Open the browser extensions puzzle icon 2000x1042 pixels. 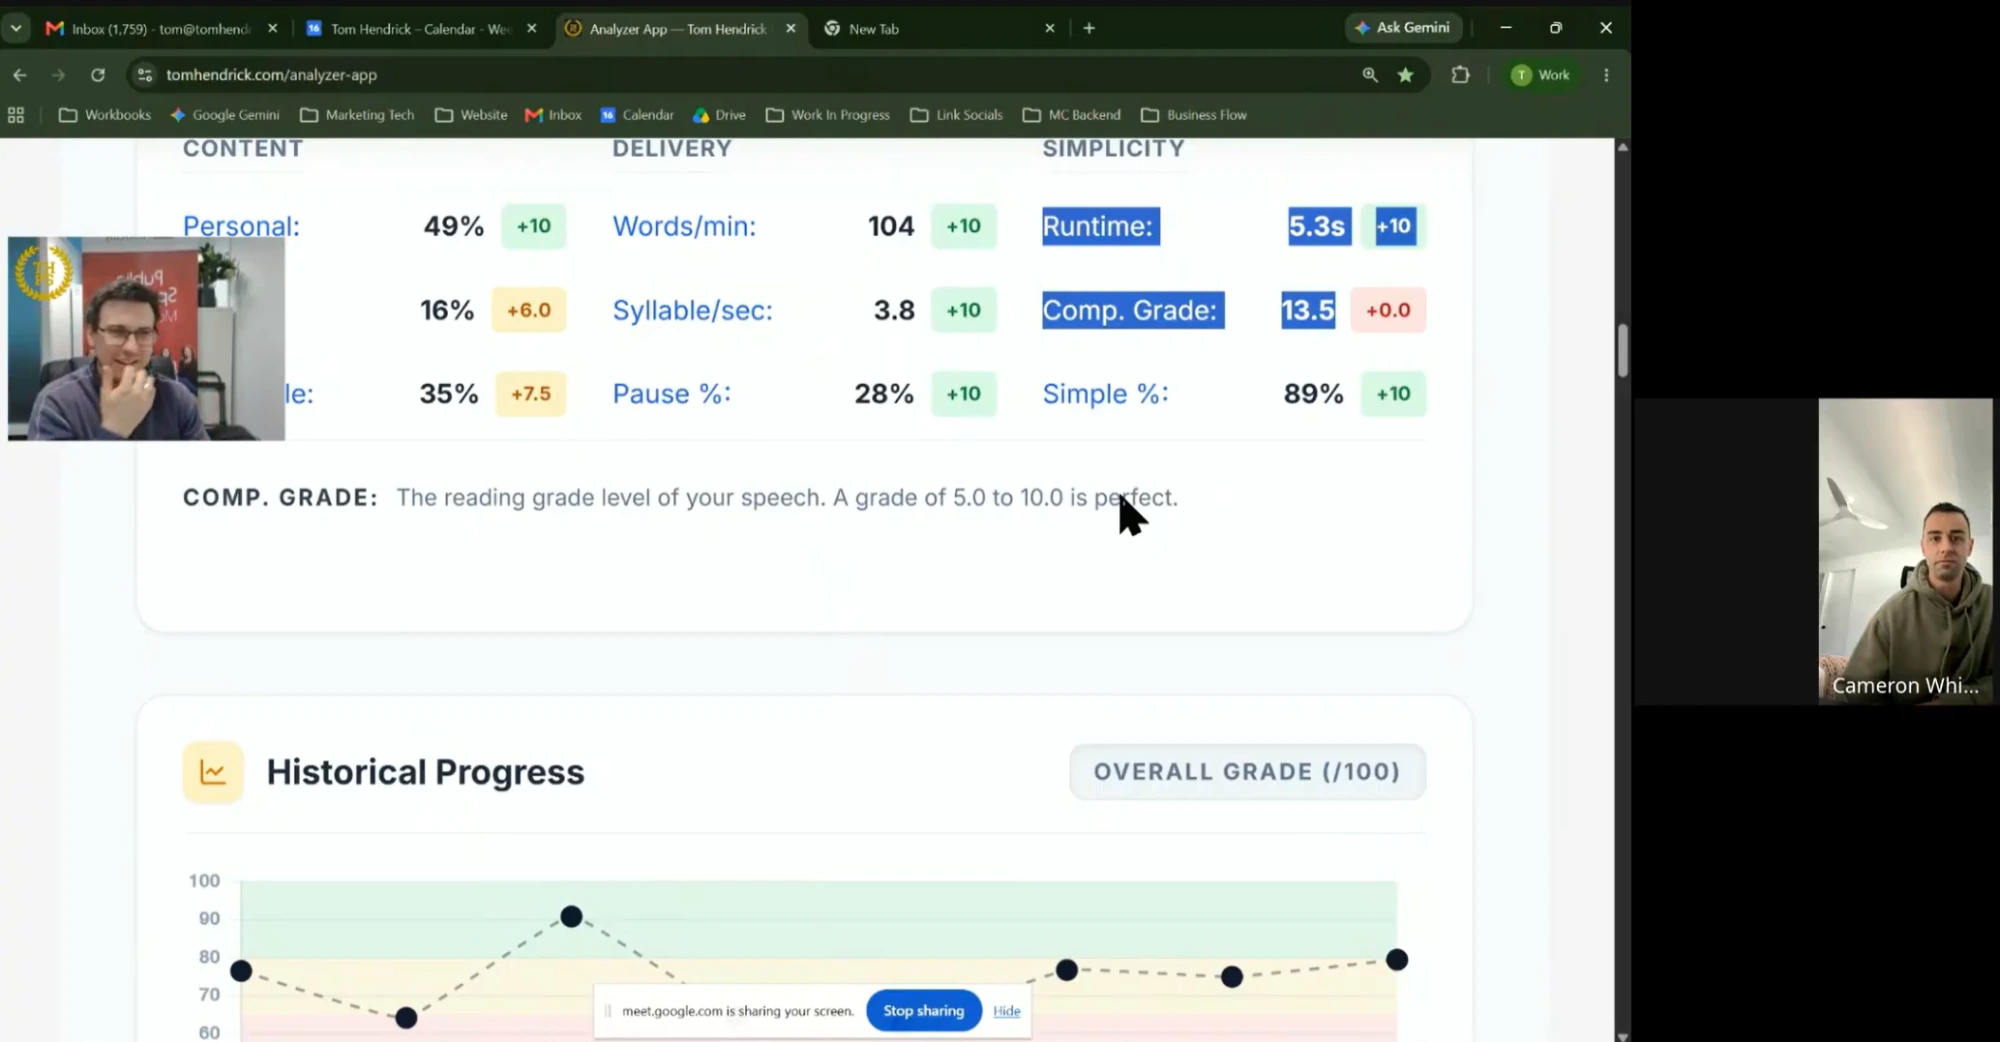coord(1460,75)
